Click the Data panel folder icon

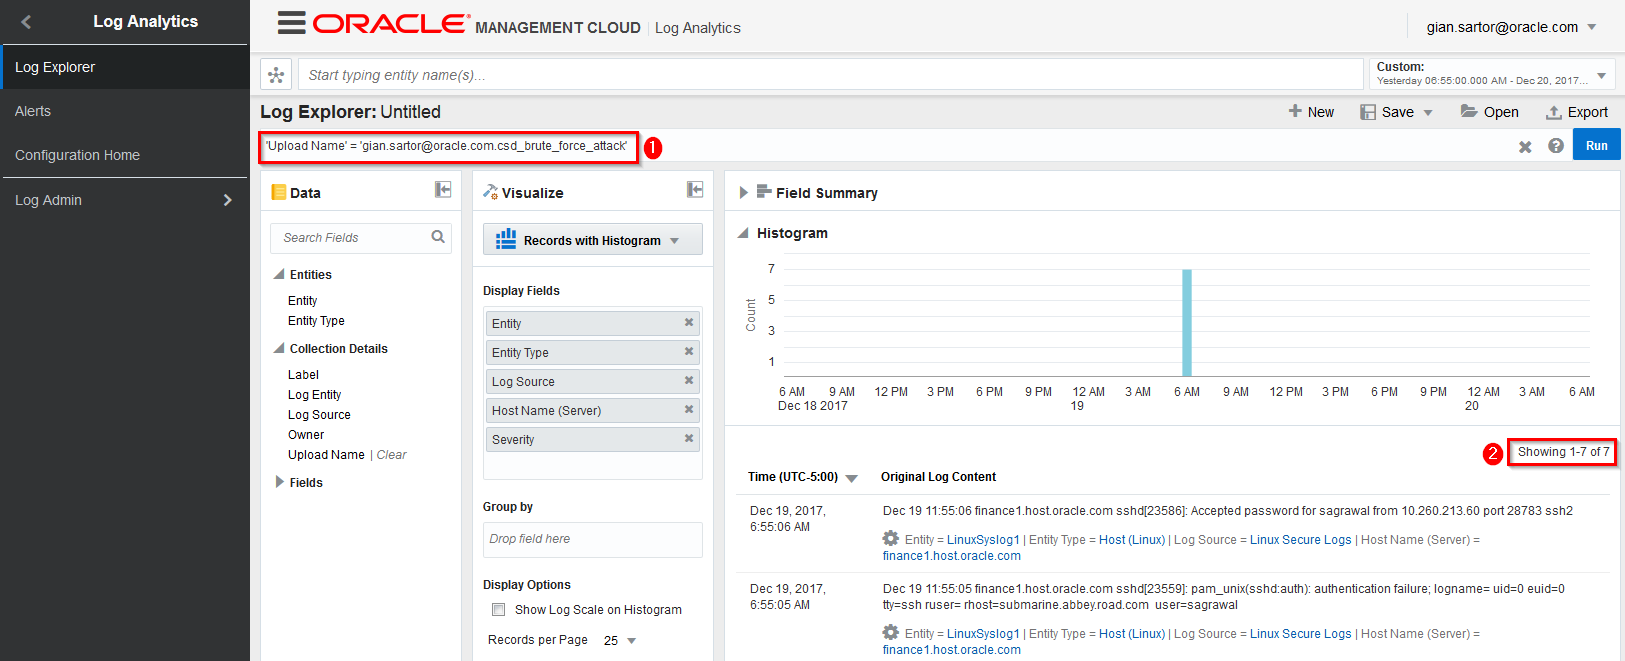pyautogui.click(x=279, y=192)
